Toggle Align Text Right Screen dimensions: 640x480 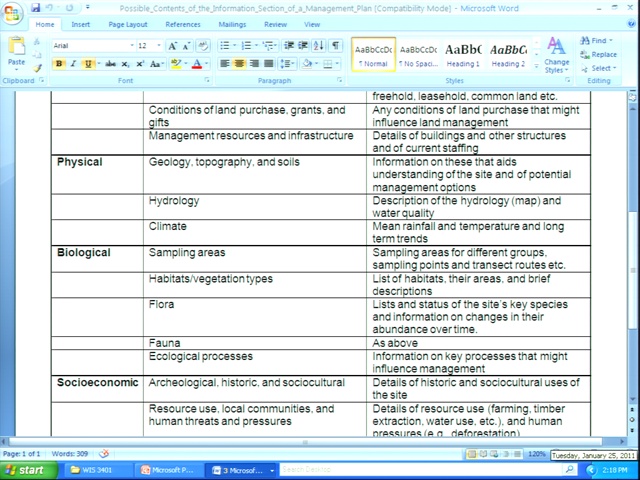click(x=254, y=64)
